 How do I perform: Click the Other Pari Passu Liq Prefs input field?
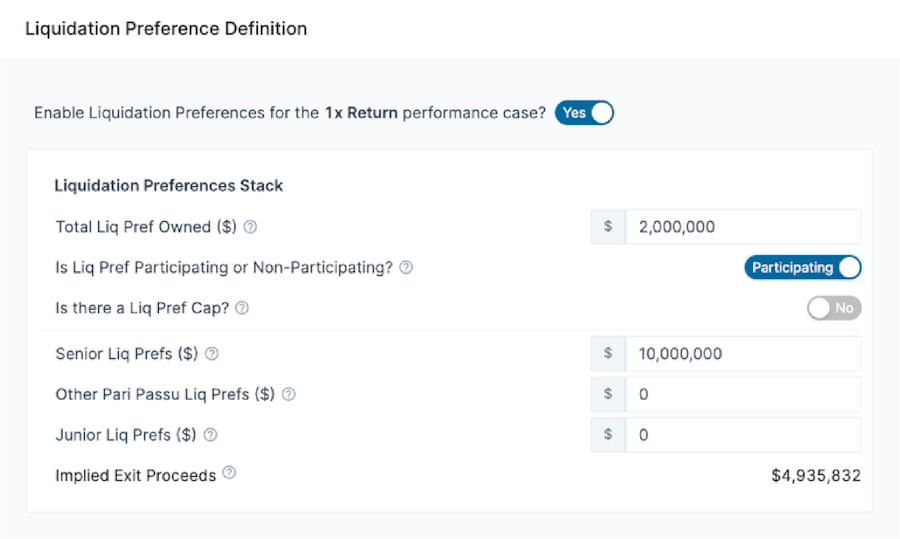[743, 394]
